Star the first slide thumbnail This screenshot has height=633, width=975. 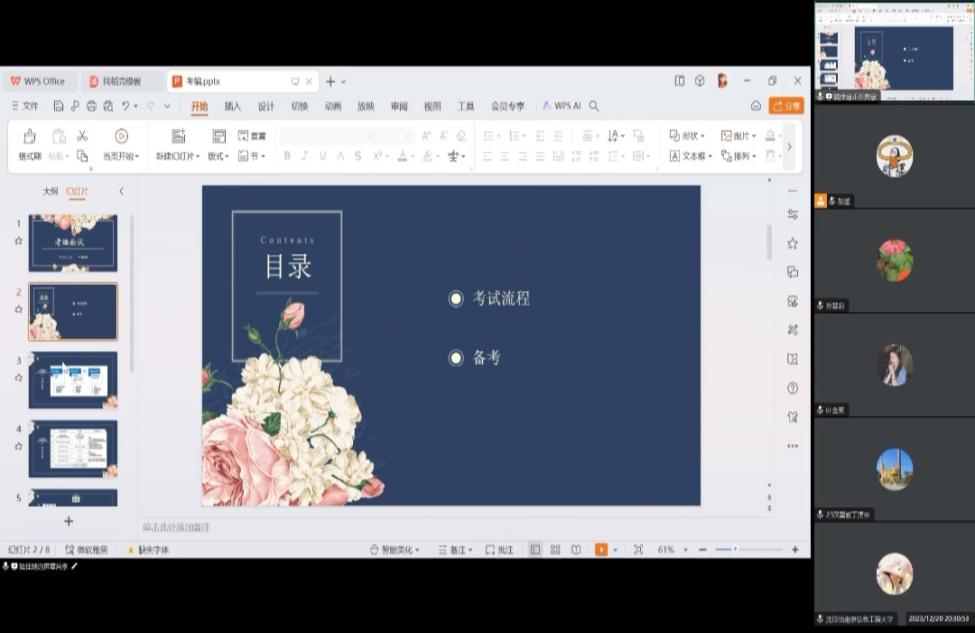tap(18, 241)
